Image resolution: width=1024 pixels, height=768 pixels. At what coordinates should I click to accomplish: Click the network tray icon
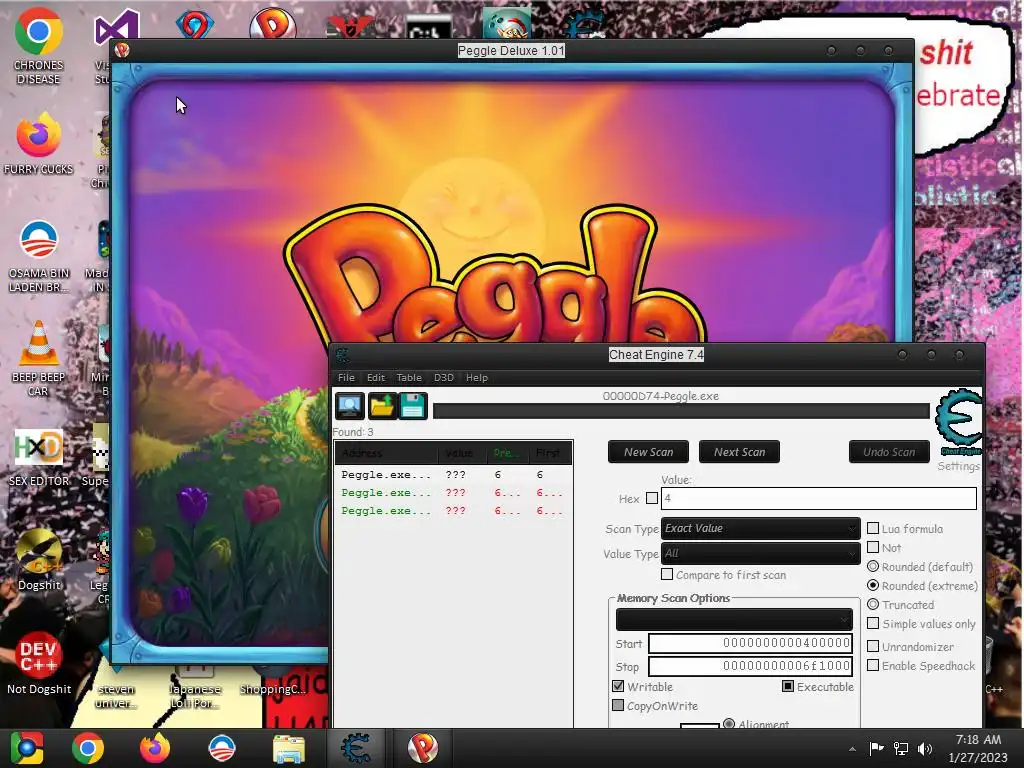(x=901, y=748)
